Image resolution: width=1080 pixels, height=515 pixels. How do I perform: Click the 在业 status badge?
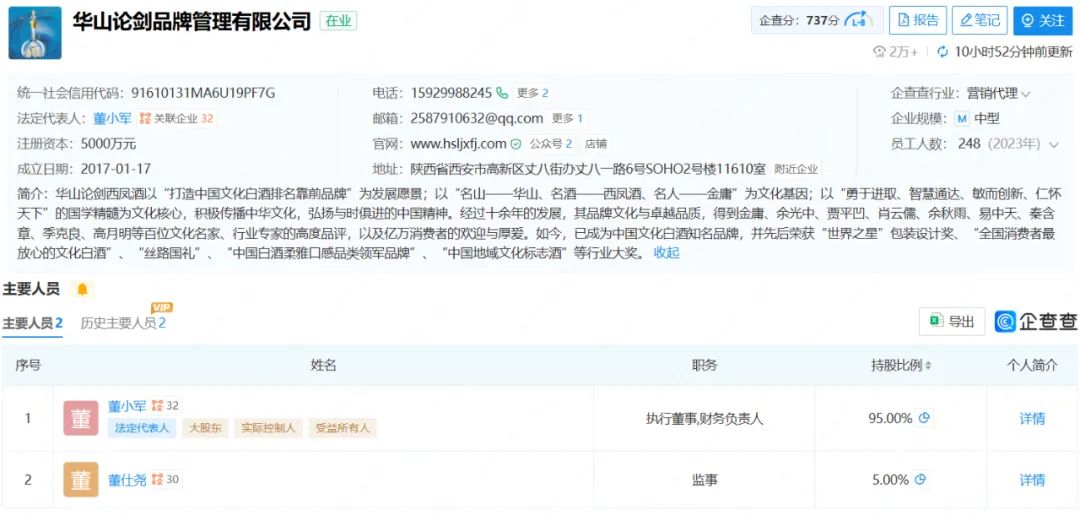coord(338,21)
